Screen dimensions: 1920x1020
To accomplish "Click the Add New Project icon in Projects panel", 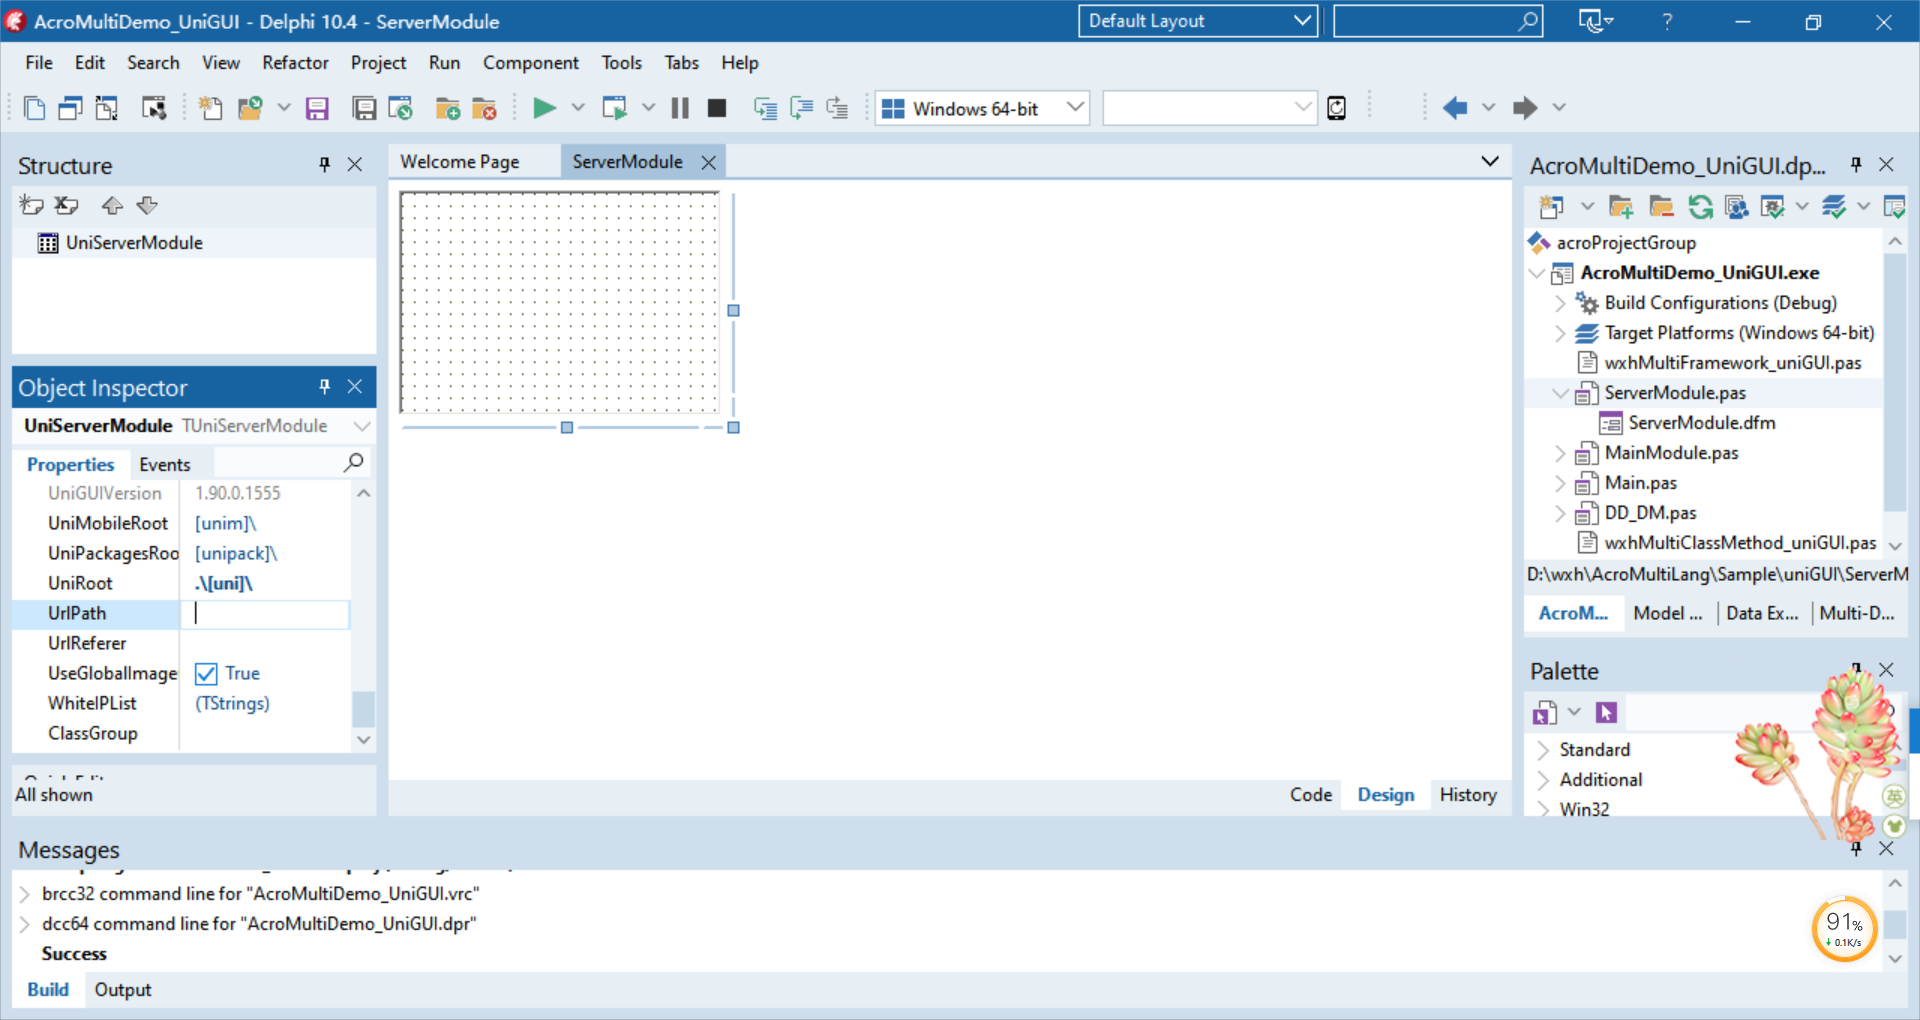I will click(x=1551, y=207).
